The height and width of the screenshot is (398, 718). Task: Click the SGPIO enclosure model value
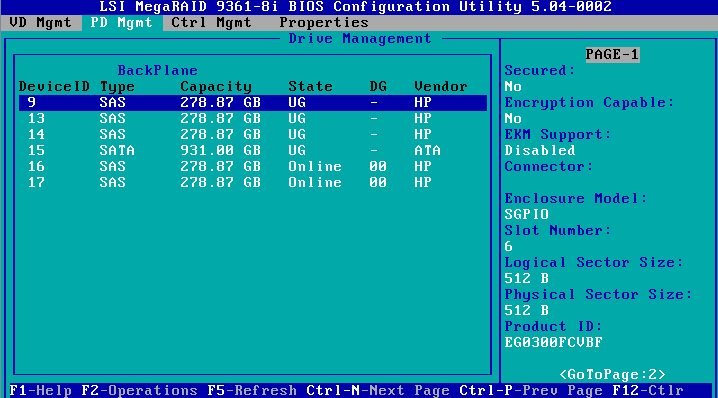[526, 214]
